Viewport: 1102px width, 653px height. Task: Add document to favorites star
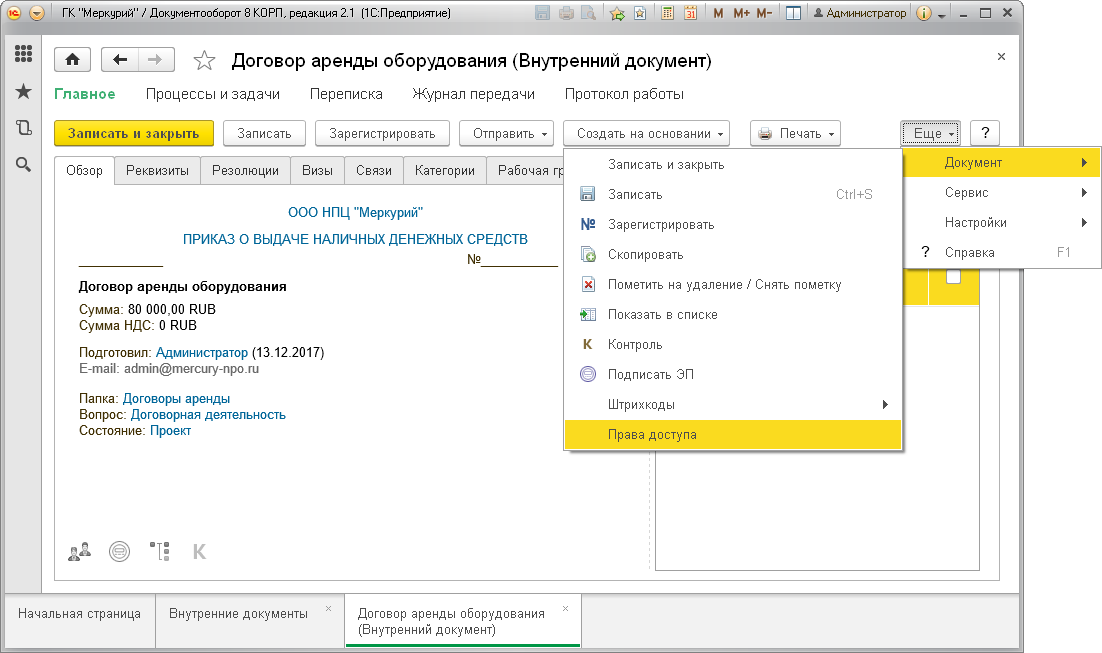pyautogui.click(x=204, y=60)
